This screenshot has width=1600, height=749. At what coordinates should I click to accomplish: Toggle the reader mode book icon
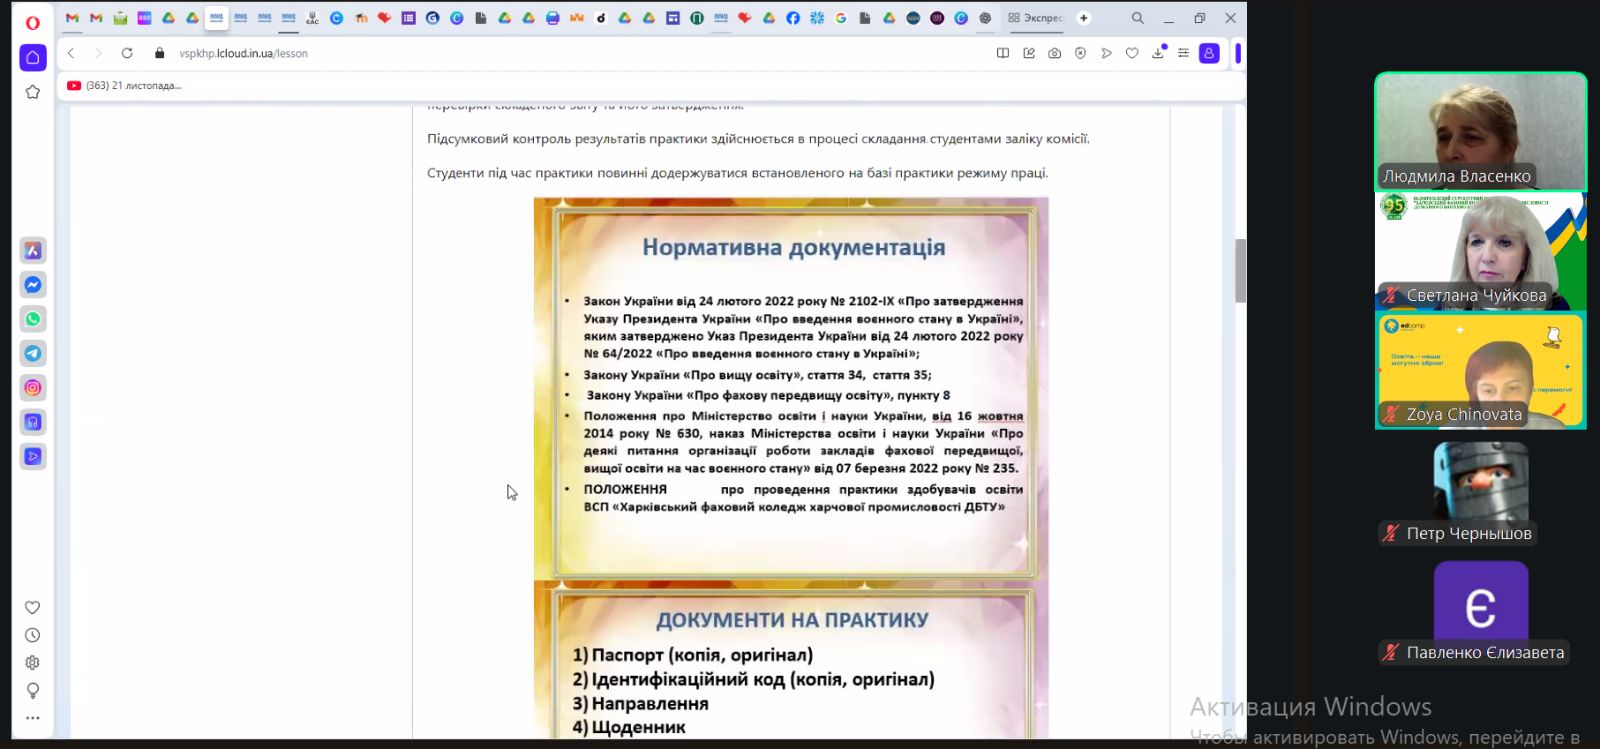pos(1003,53)
